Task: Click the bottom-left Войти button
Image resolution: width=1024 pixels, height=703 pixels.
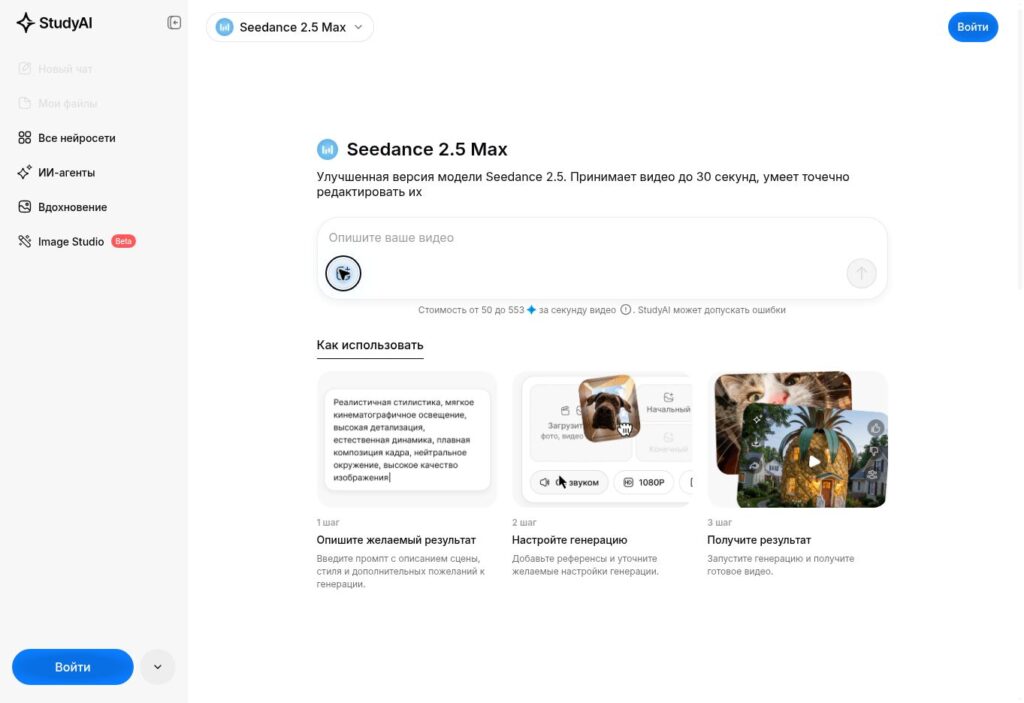Action: pos(72,667)
